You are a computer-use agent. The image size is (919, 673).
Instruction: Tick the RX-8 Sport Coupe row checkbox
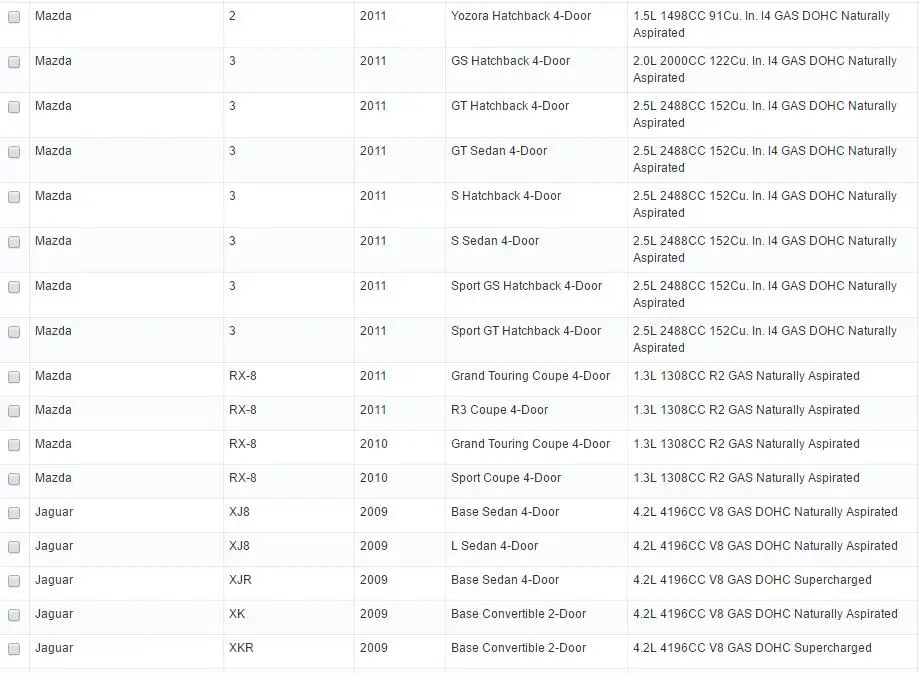pos(14,479)
